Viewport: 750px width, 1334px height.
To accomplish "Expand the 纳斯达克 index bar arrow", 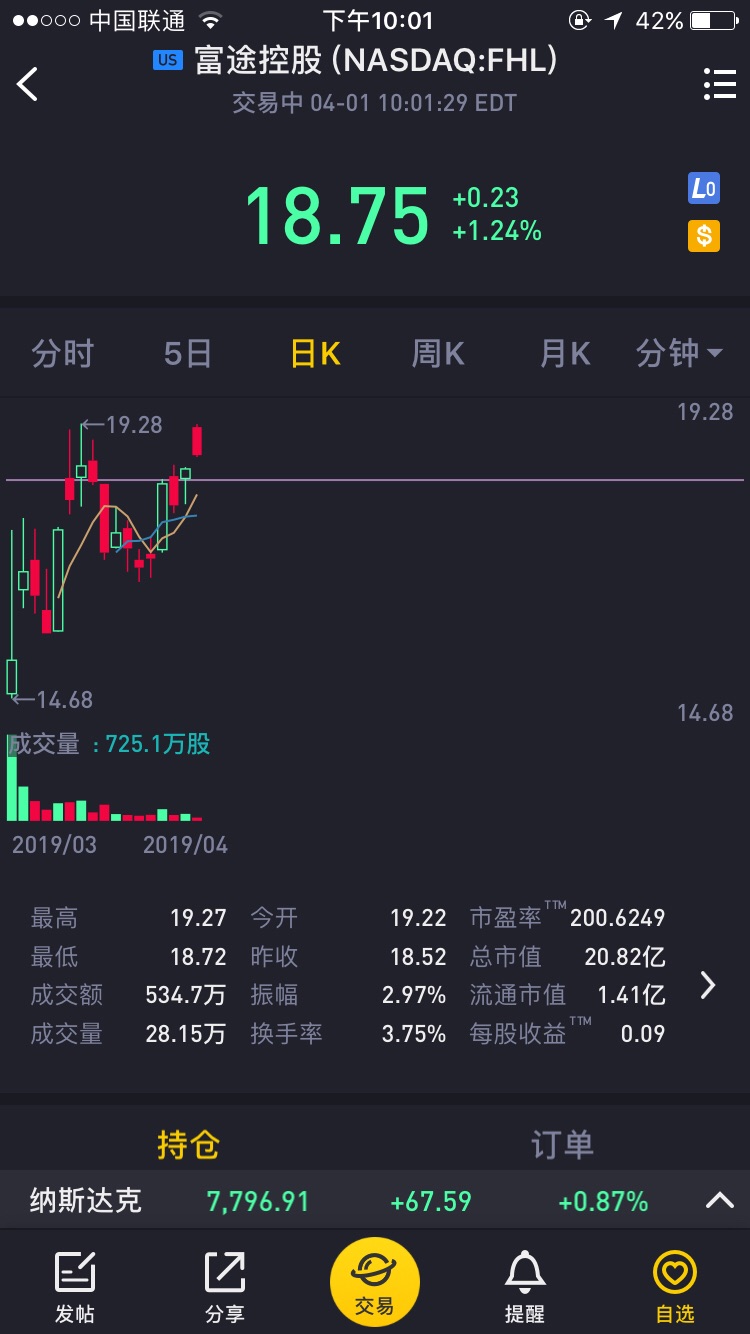I will pyautogui.click(x=719, y=1201).
